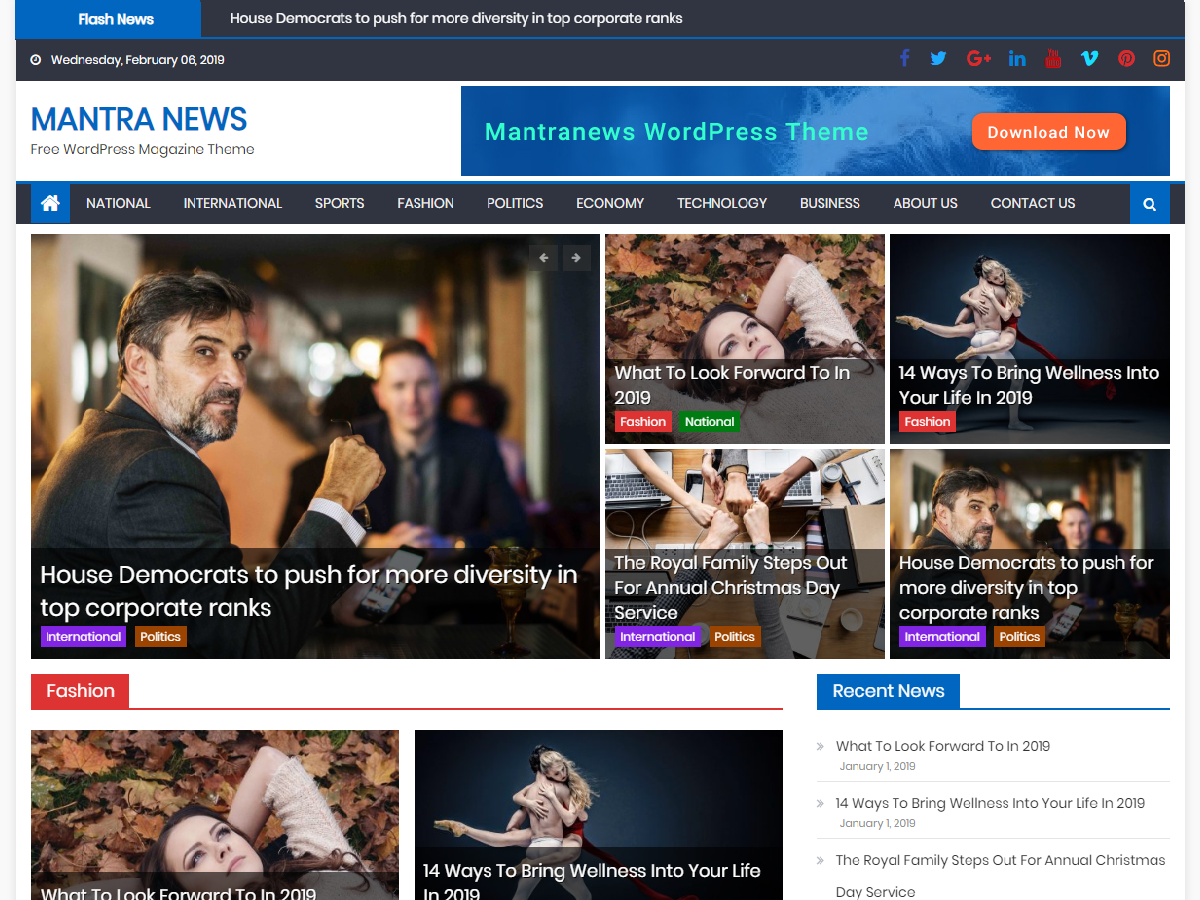Open the Sports menu item

coord(339,203)
